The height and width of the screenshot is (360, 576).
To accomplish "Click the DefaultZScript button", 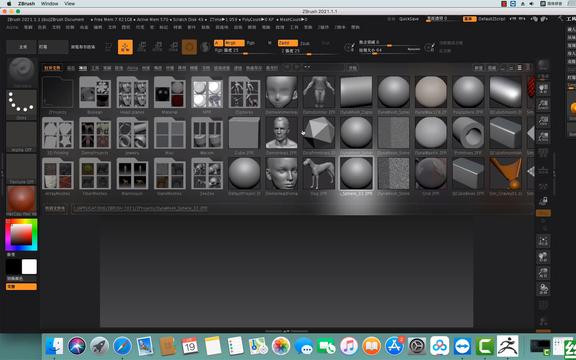I will tap(492, 19).
